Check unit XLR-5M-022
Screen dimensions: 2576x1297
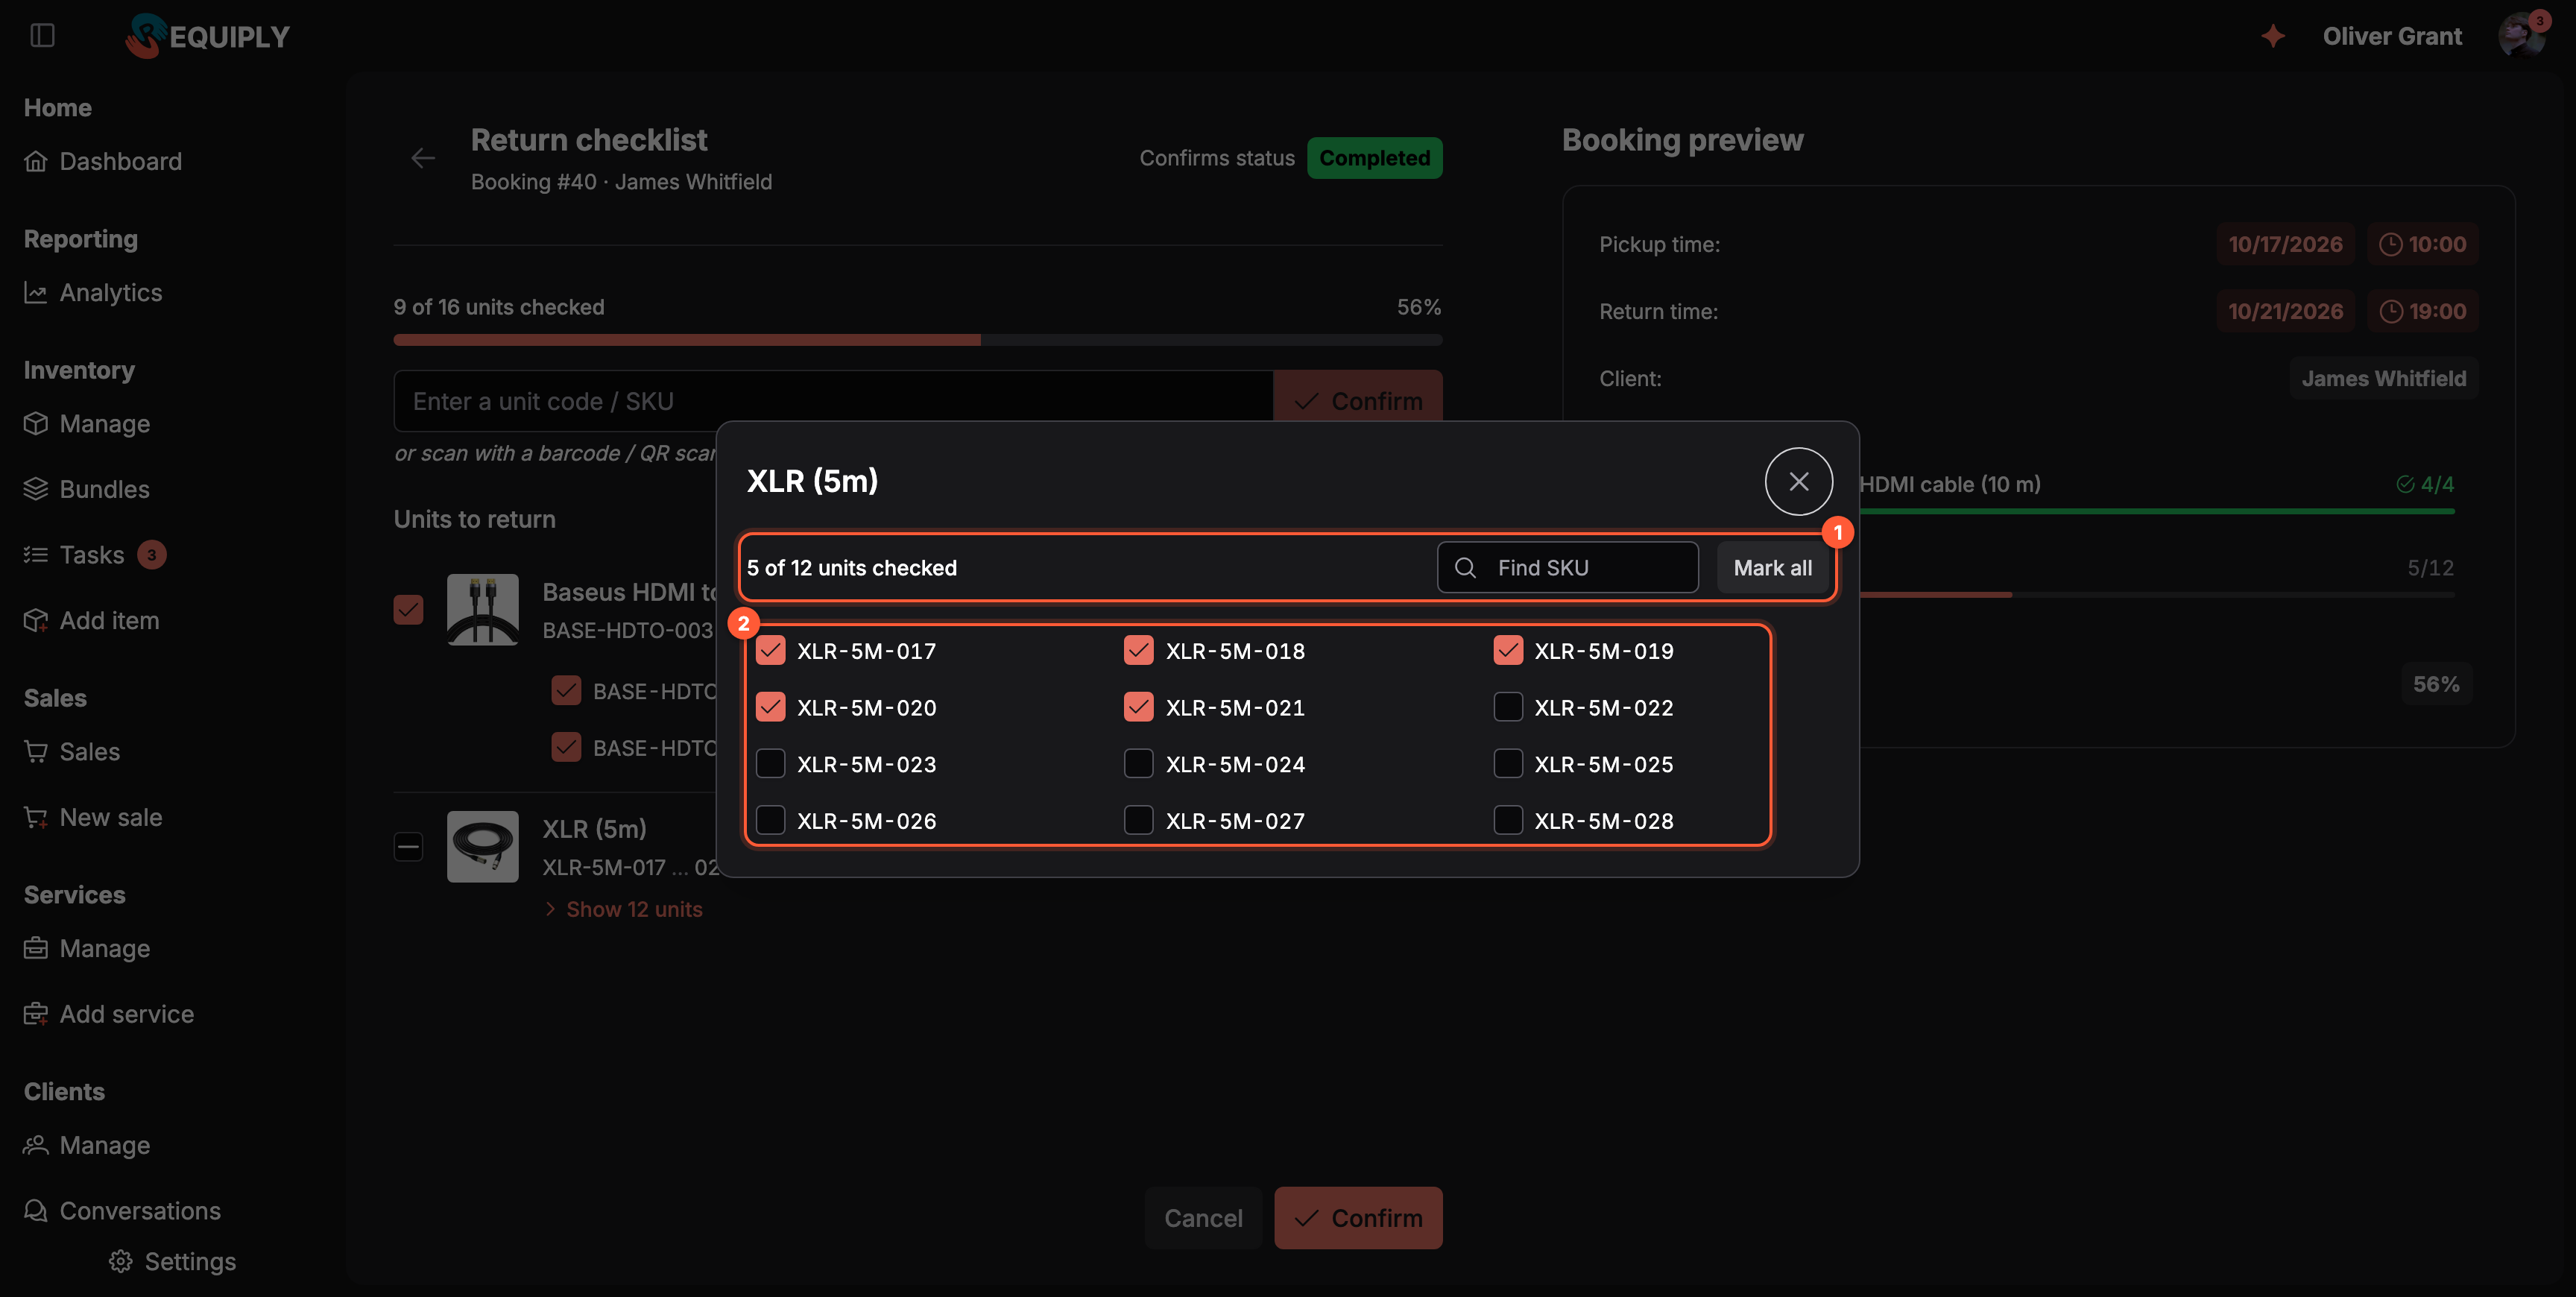1508,707
